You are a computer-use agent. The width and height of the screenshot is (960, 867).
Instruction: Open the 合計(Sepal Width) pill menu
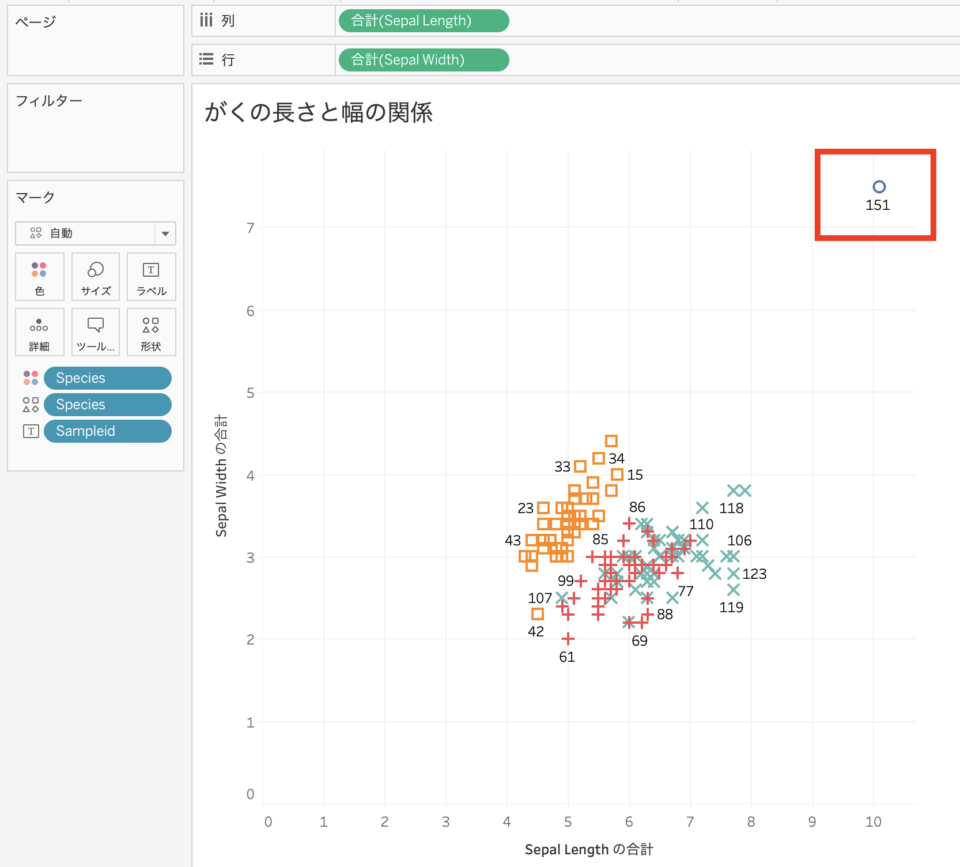[x=423, y=59]
